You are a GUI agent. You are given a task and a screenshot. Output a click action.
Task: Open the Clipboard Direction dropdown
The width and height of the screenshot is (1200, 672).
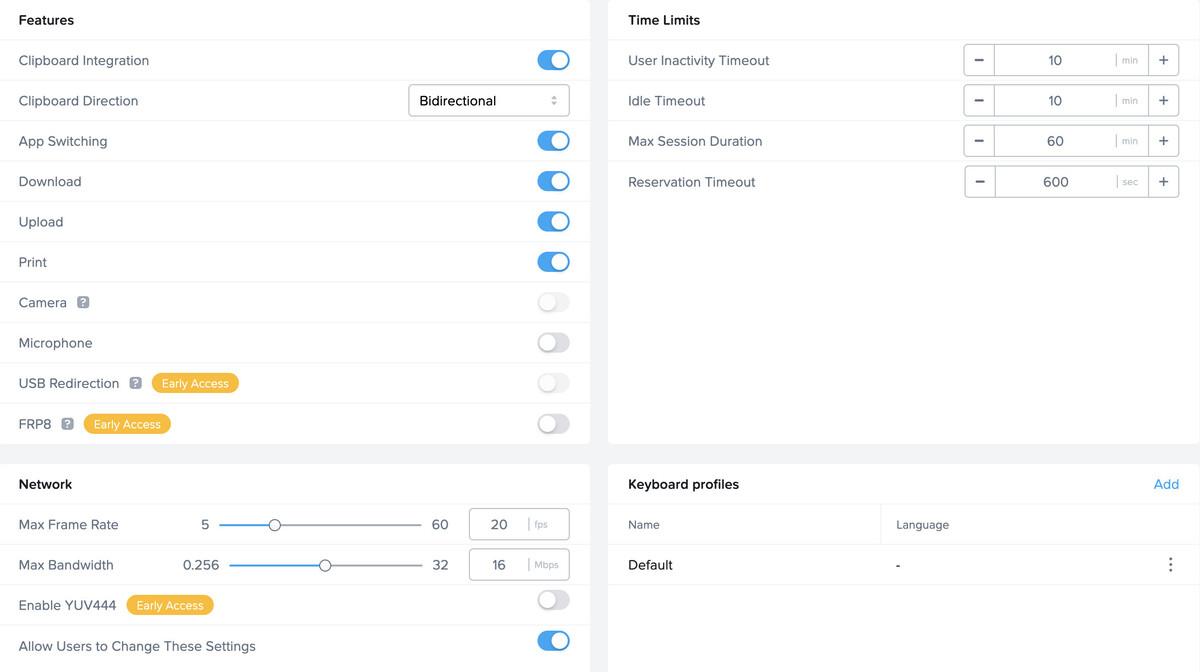[489, 101]
